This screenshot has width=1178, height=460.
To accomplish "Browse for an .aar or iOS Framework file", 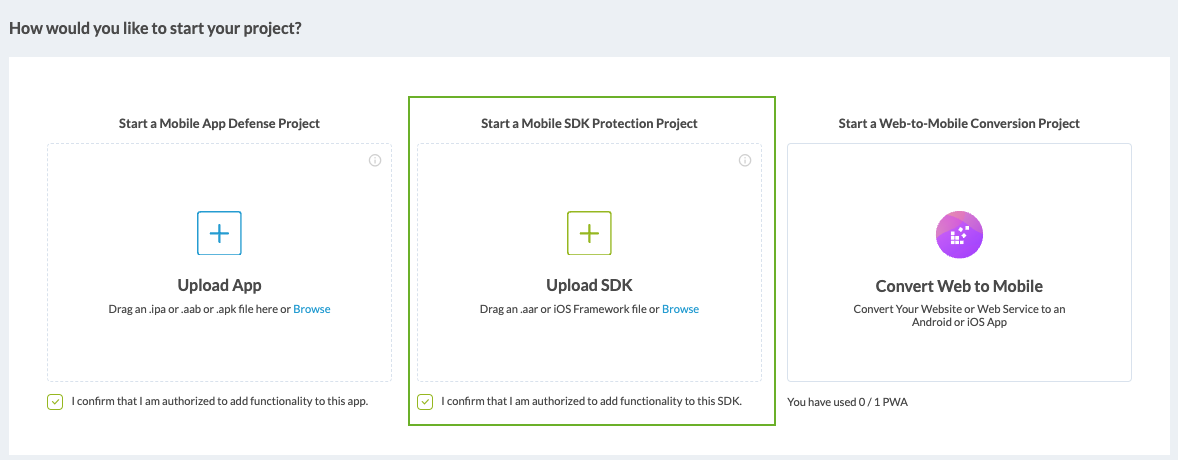I will pyautogui.click(x=680, y=309).
